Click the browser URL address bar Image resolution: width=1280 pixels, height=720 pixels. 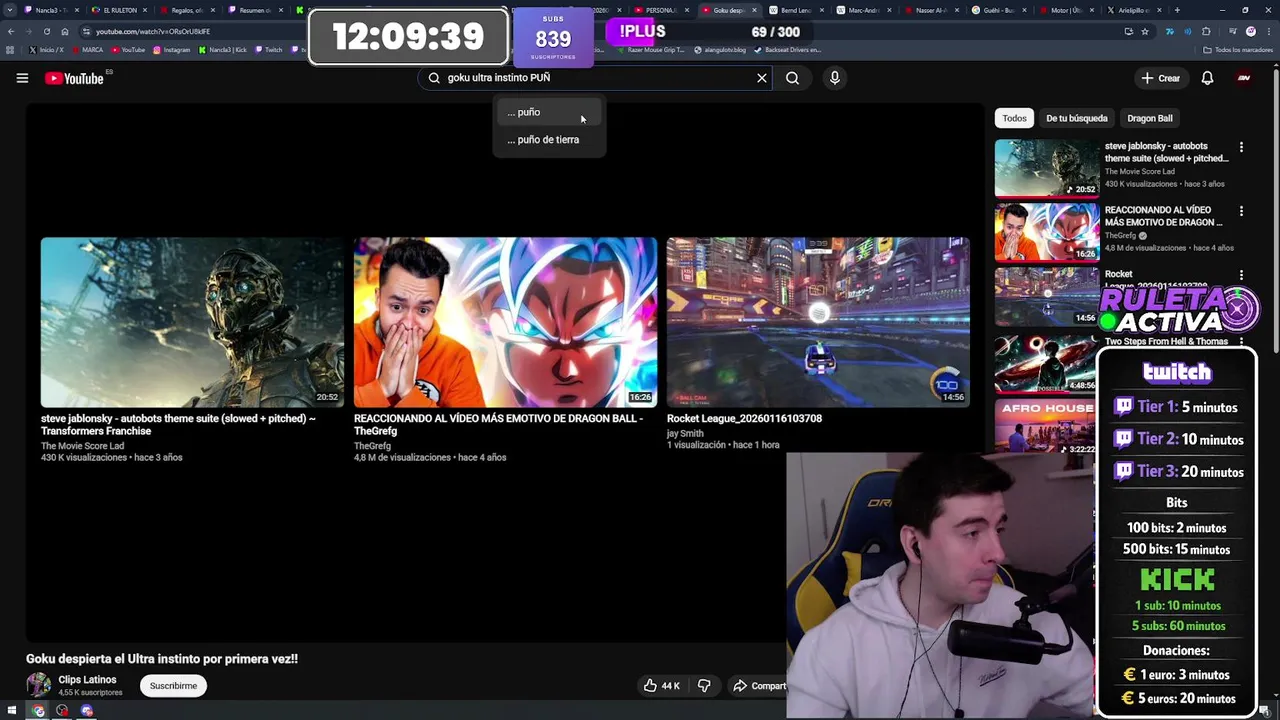[600, 31]
